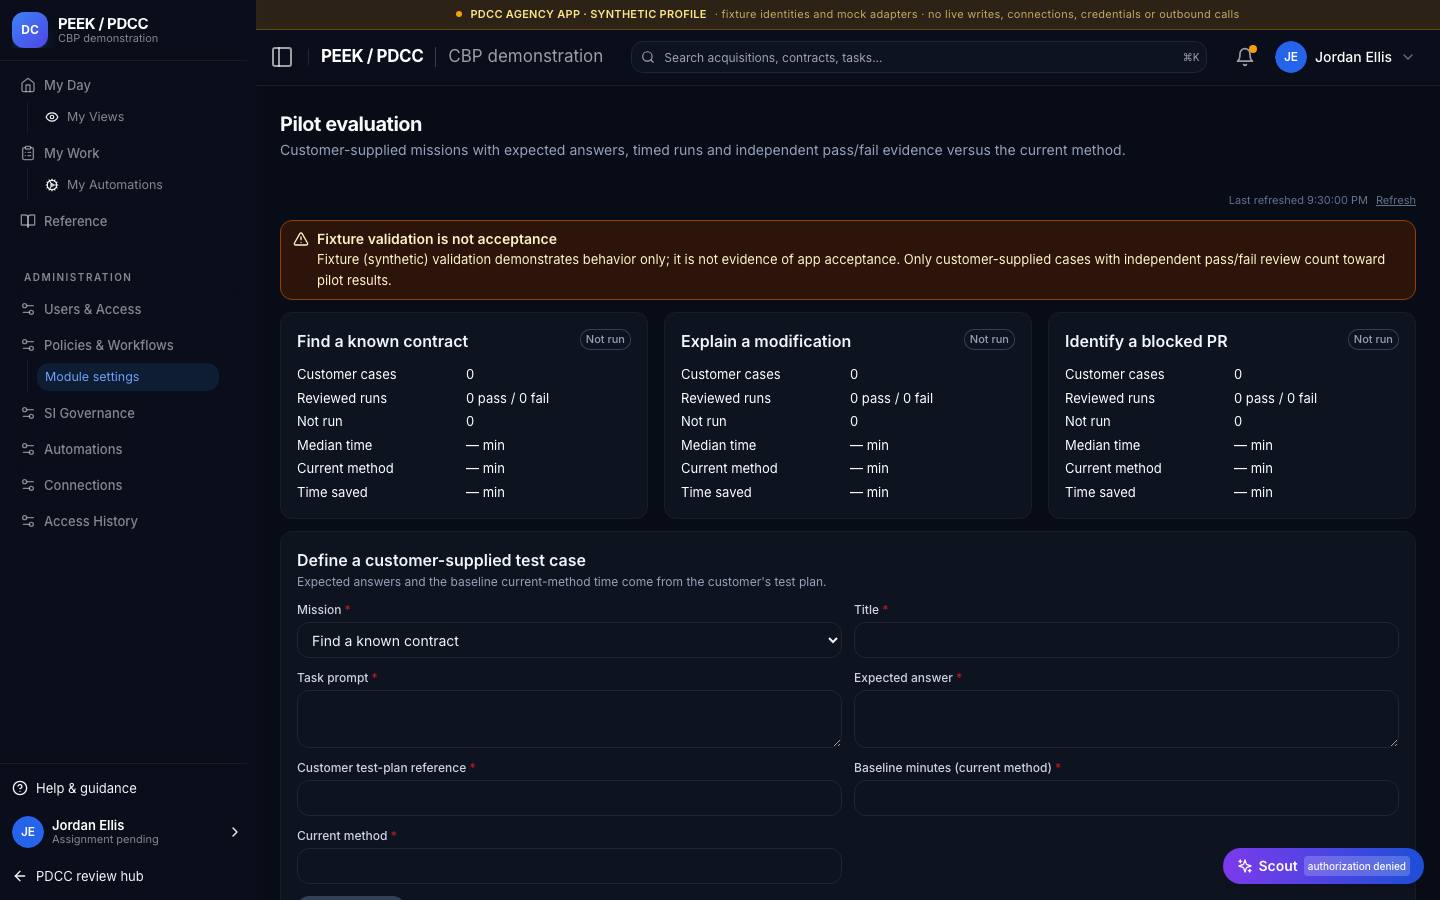The width and height of the screenshot is (1440, 900).
Task: Click the JE avatar beside Jordan Ellis in header
Action: (x=1291, y=57)
